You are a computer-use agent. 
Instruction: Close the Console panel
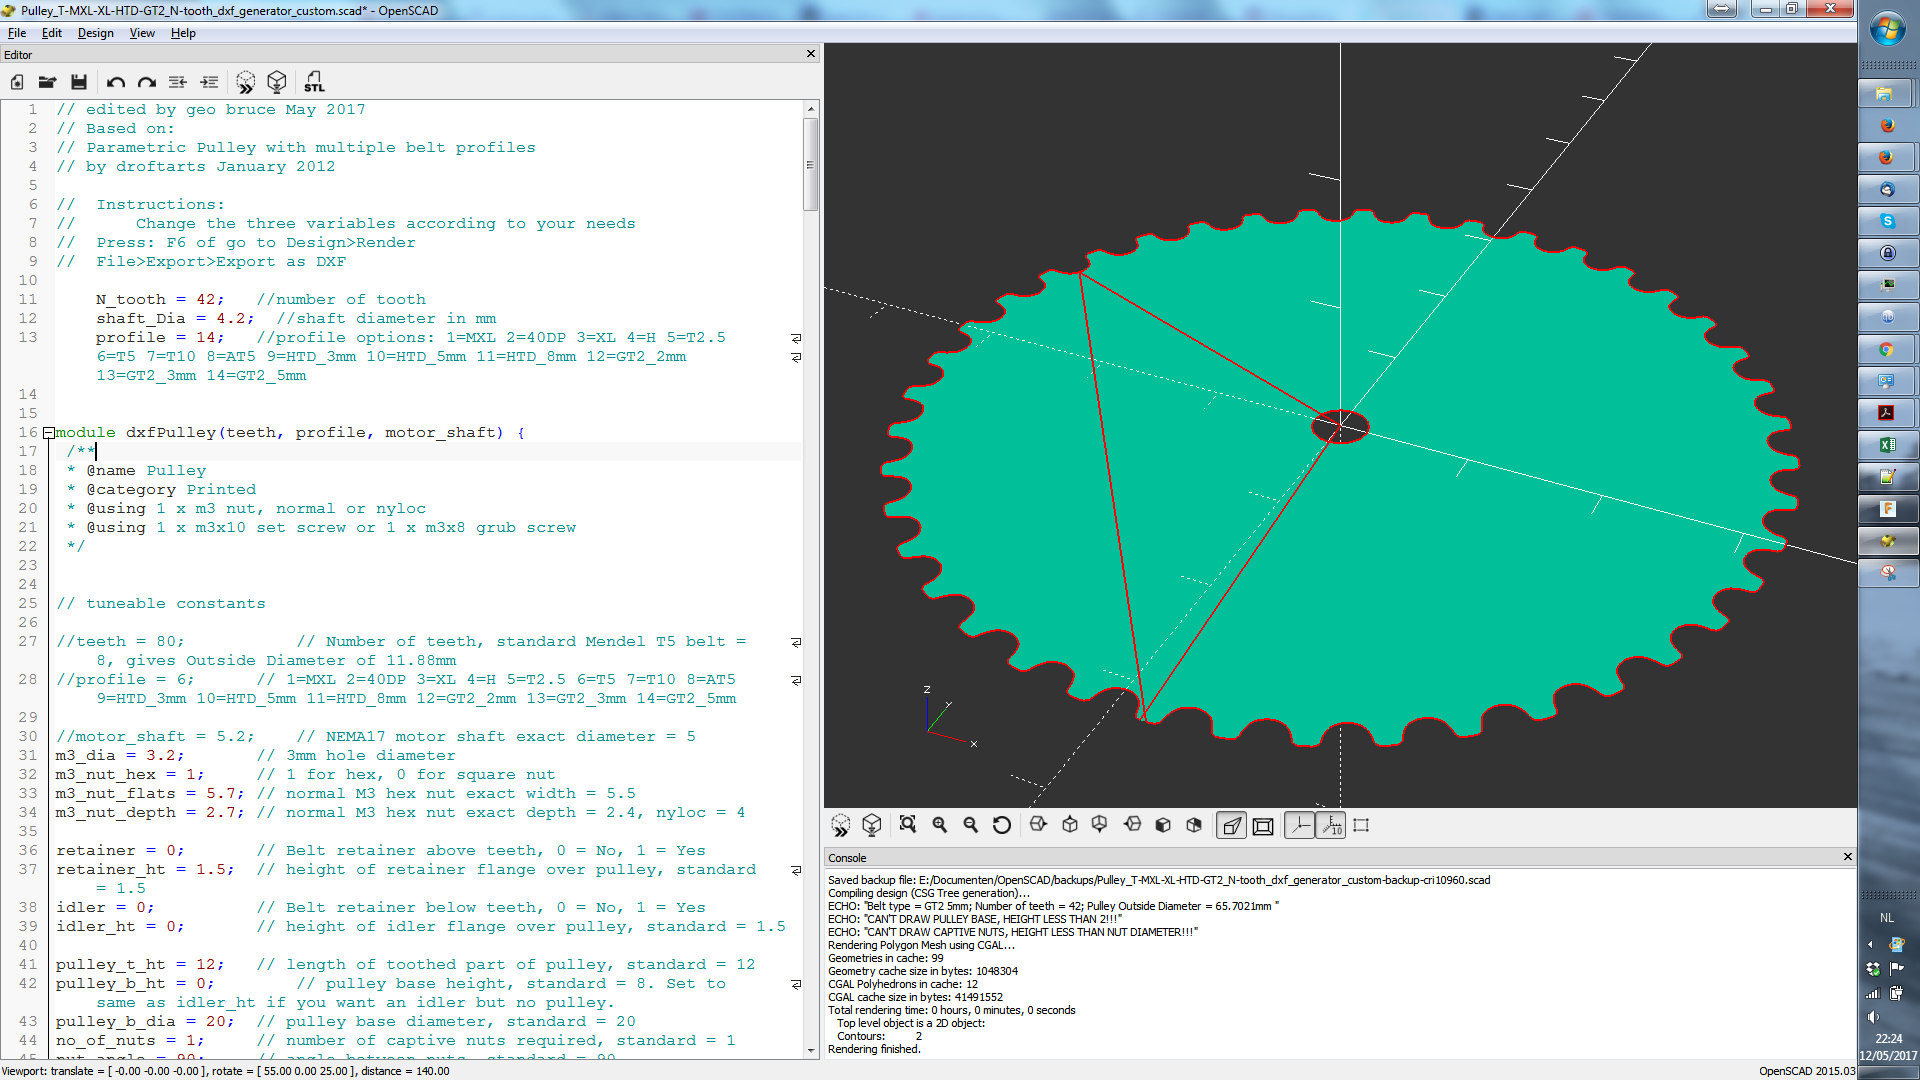tap(1847, 857)
